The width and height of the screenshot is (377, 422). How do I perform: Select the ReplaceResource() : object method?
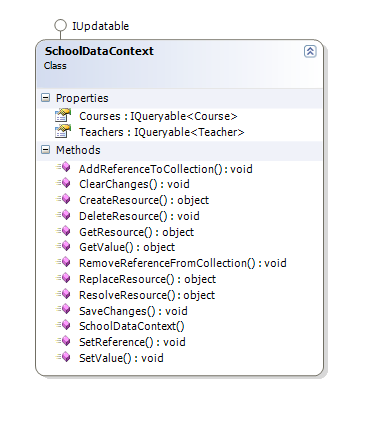[x=147, y=279]
